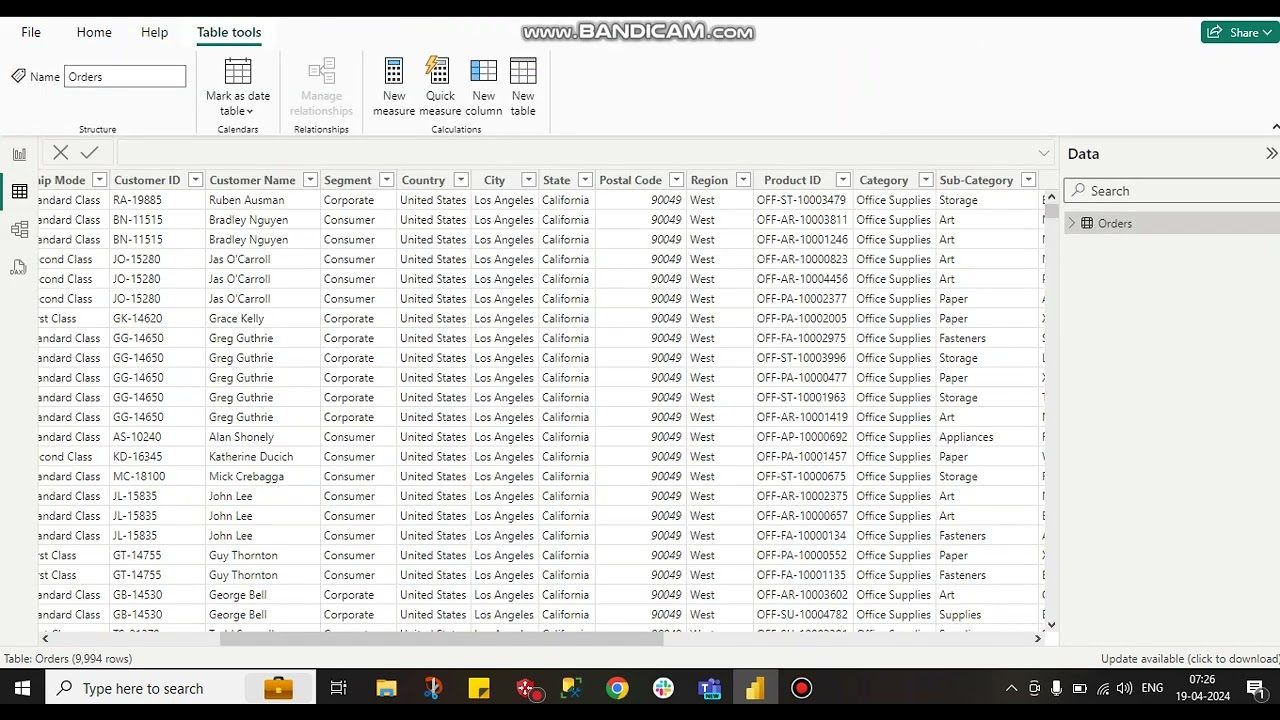Click the vertical scroll down arrow

point(1051,625)
